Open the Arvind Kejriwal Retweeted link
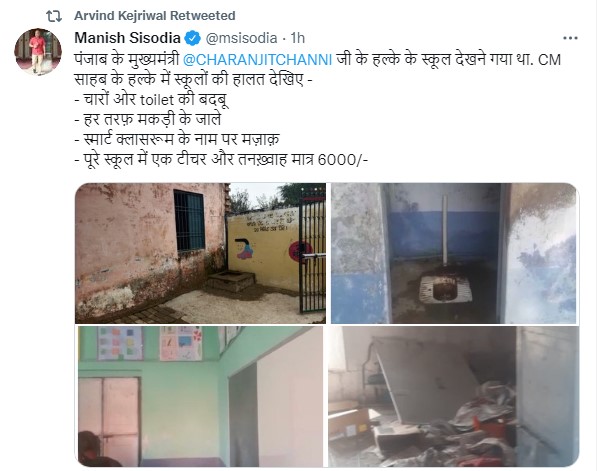Image resolution: width=598 pixels, height=471 pixels. point(154,16)
